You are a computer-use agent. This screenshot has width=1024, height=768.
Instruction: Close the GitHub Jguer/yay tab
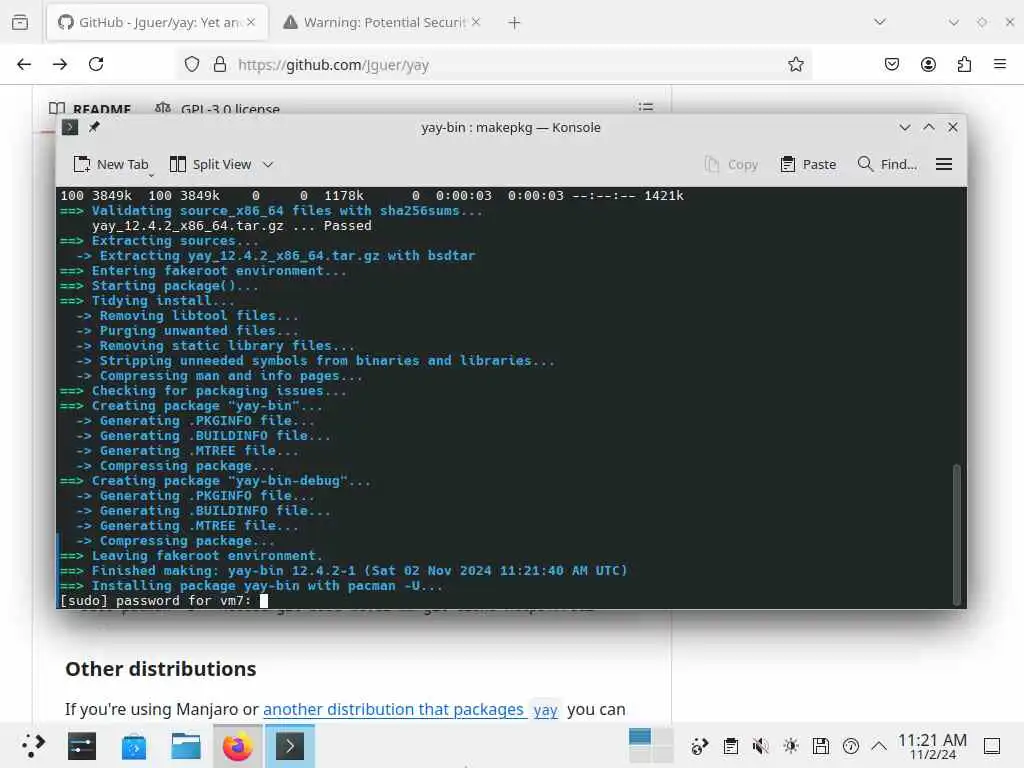(251, 22)
